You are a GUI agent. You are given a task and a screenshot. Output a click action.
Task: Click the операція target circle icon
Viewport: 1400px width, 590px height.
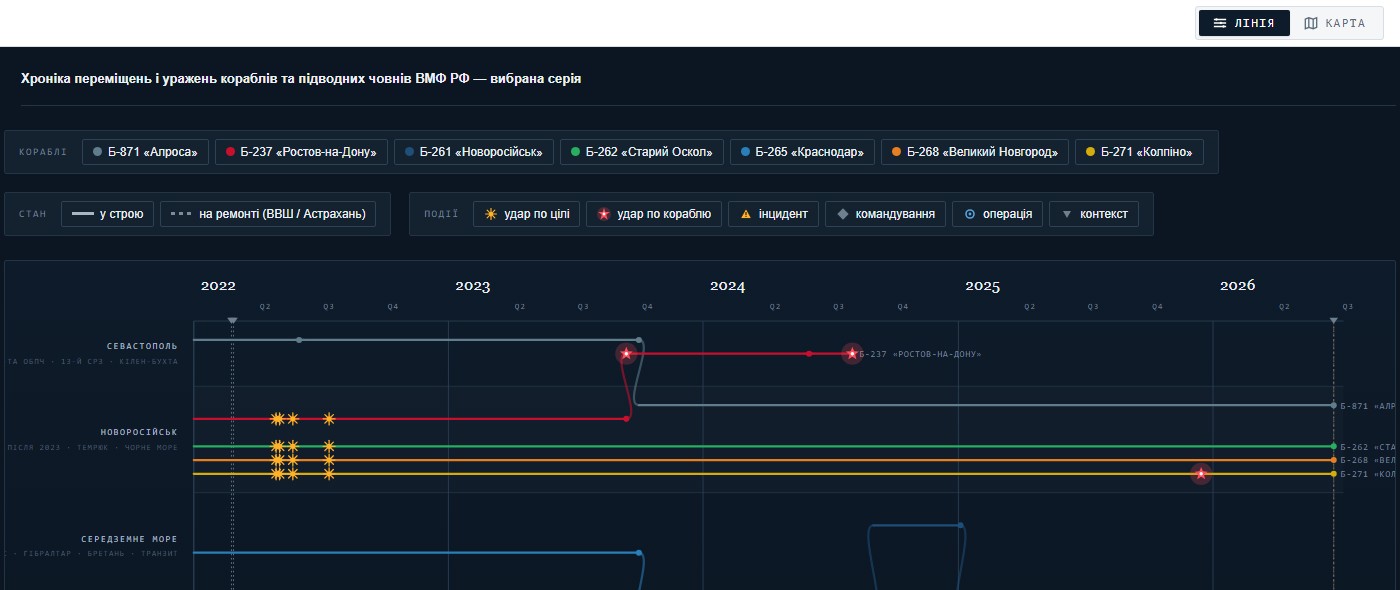[970, 214]
